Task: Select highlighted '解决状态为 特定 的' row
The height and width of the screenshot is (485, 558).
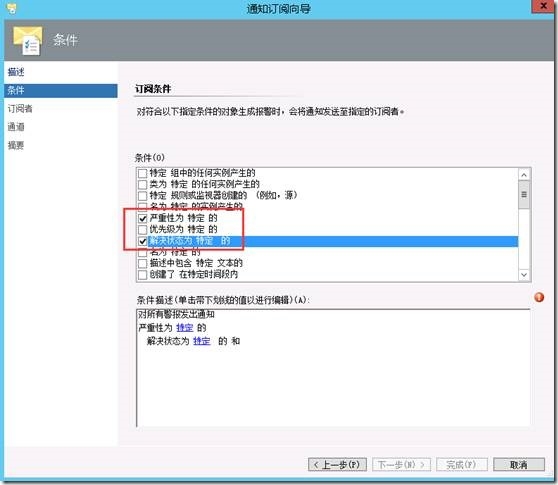Action: coord(332,241)
